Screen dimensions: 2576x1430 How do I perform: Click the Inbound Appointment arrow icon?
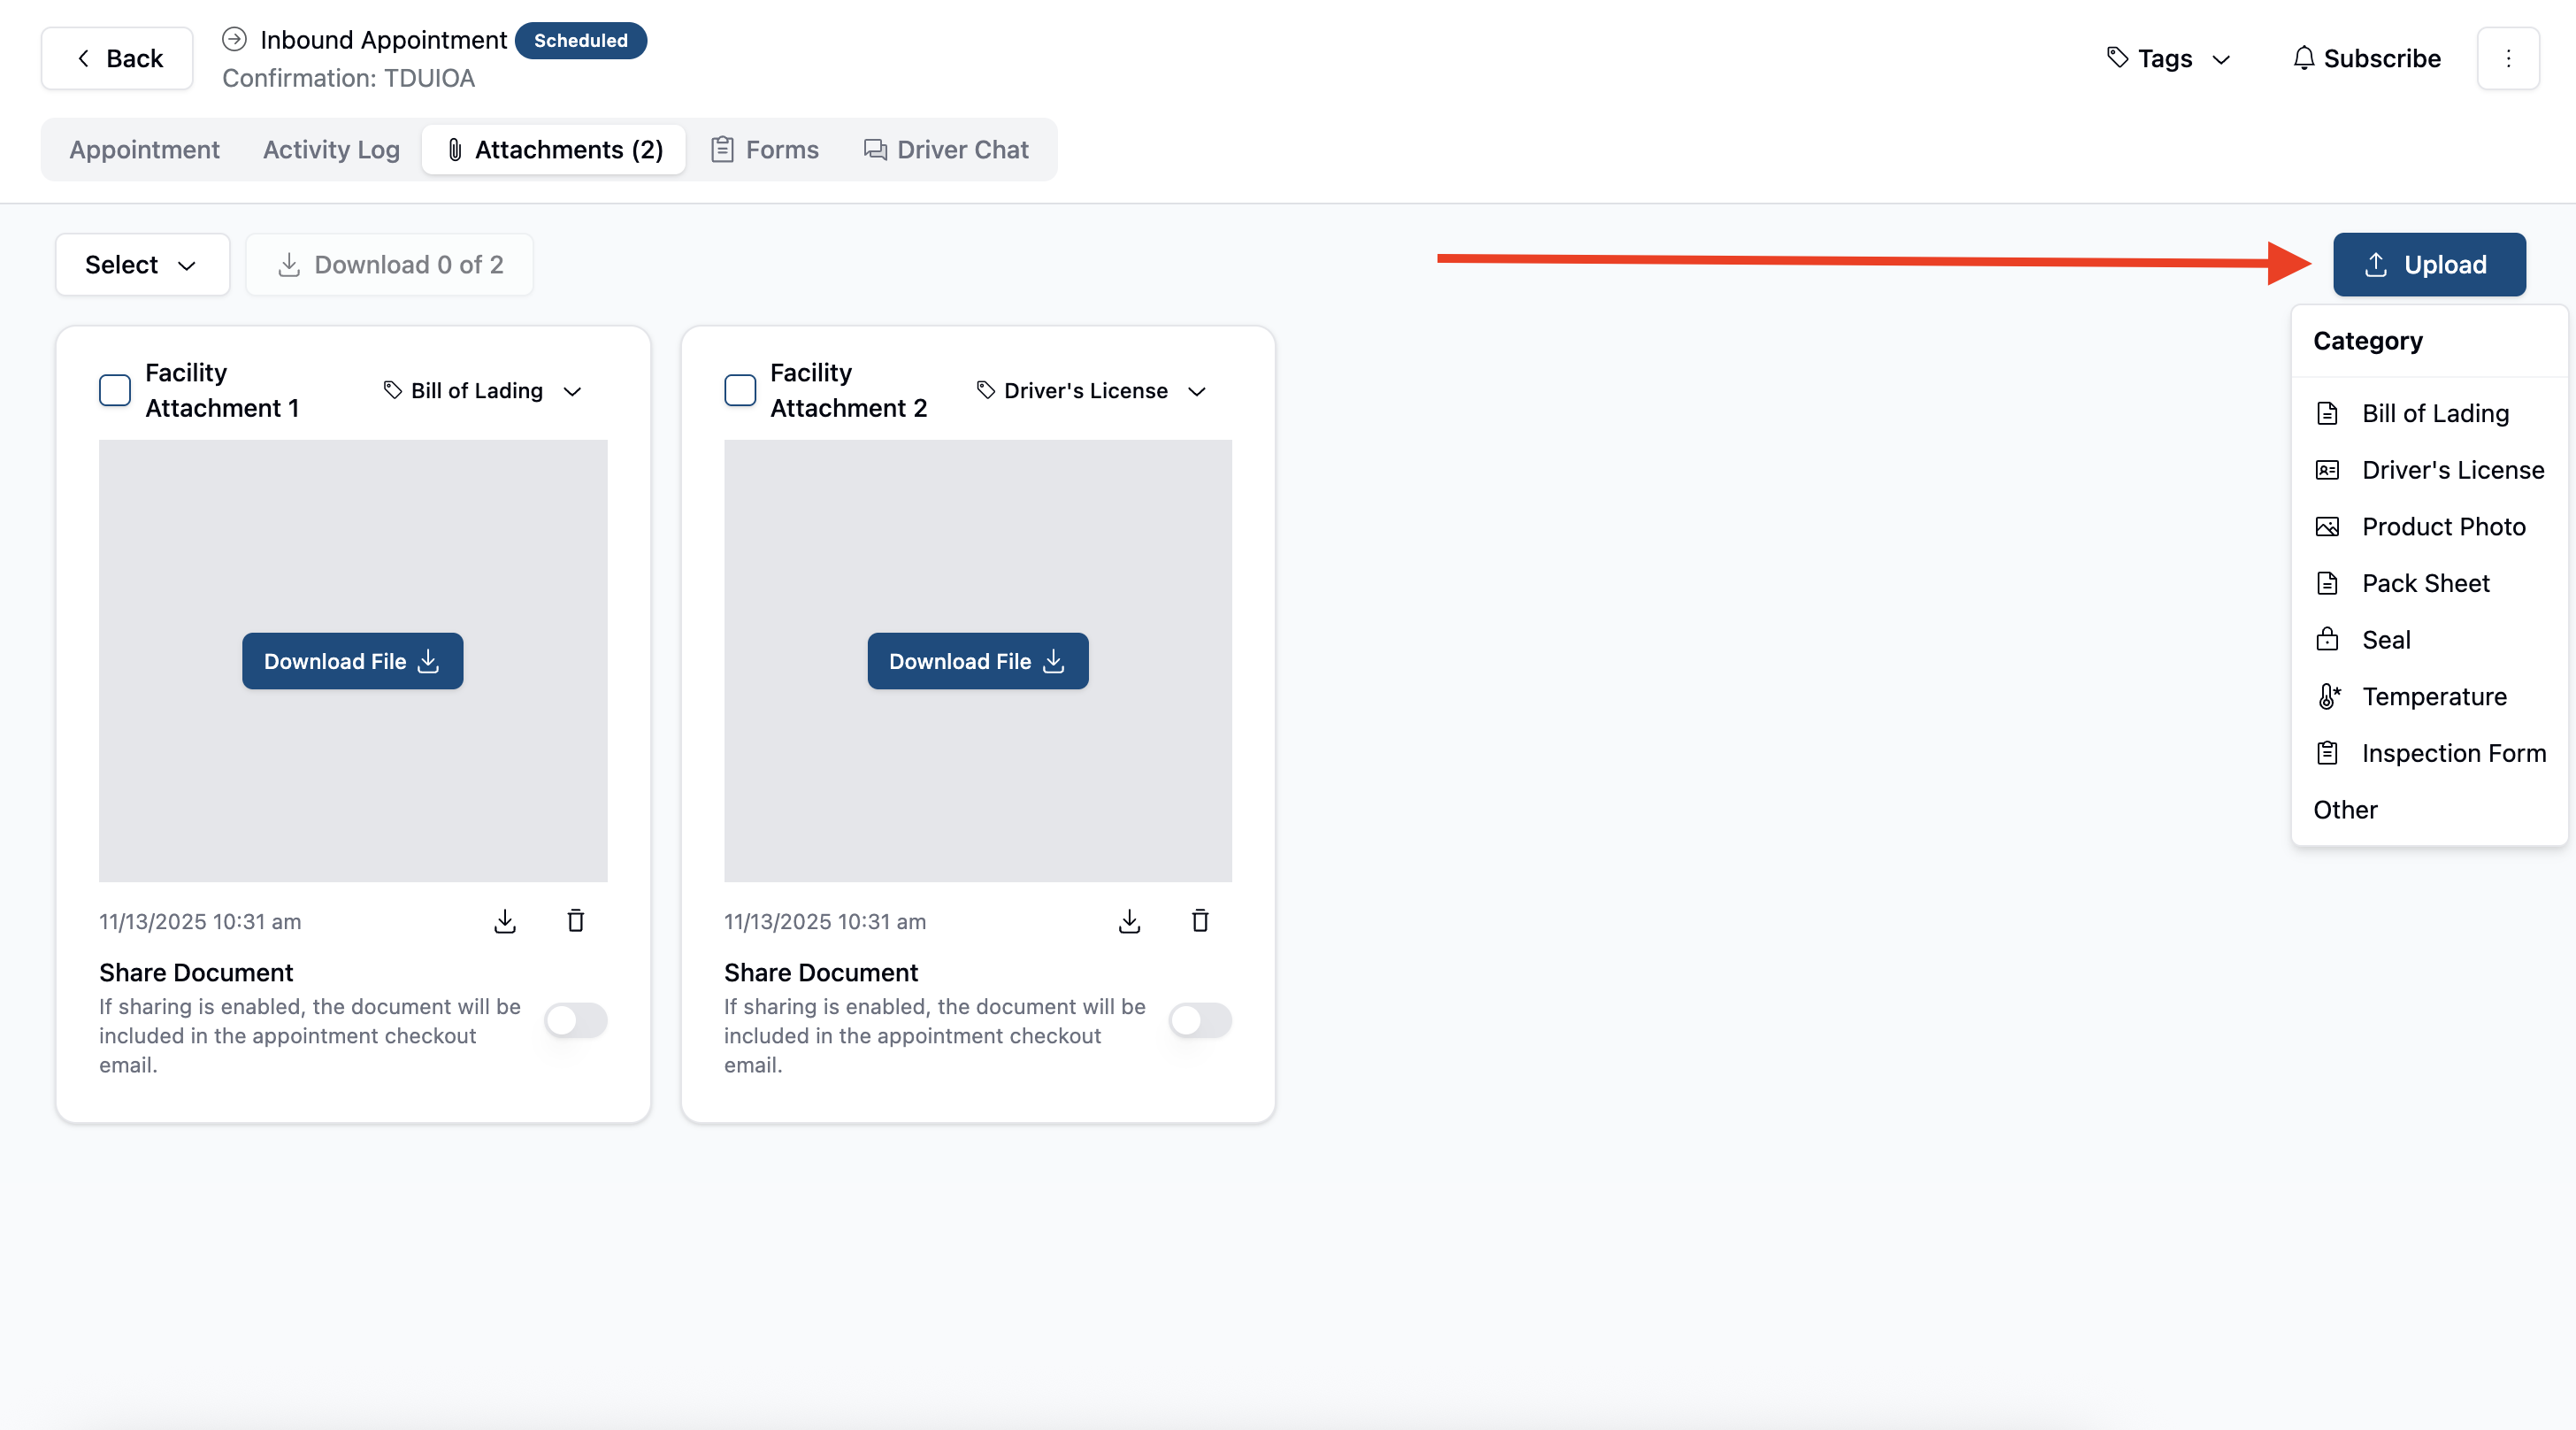[x=234, y=40]
